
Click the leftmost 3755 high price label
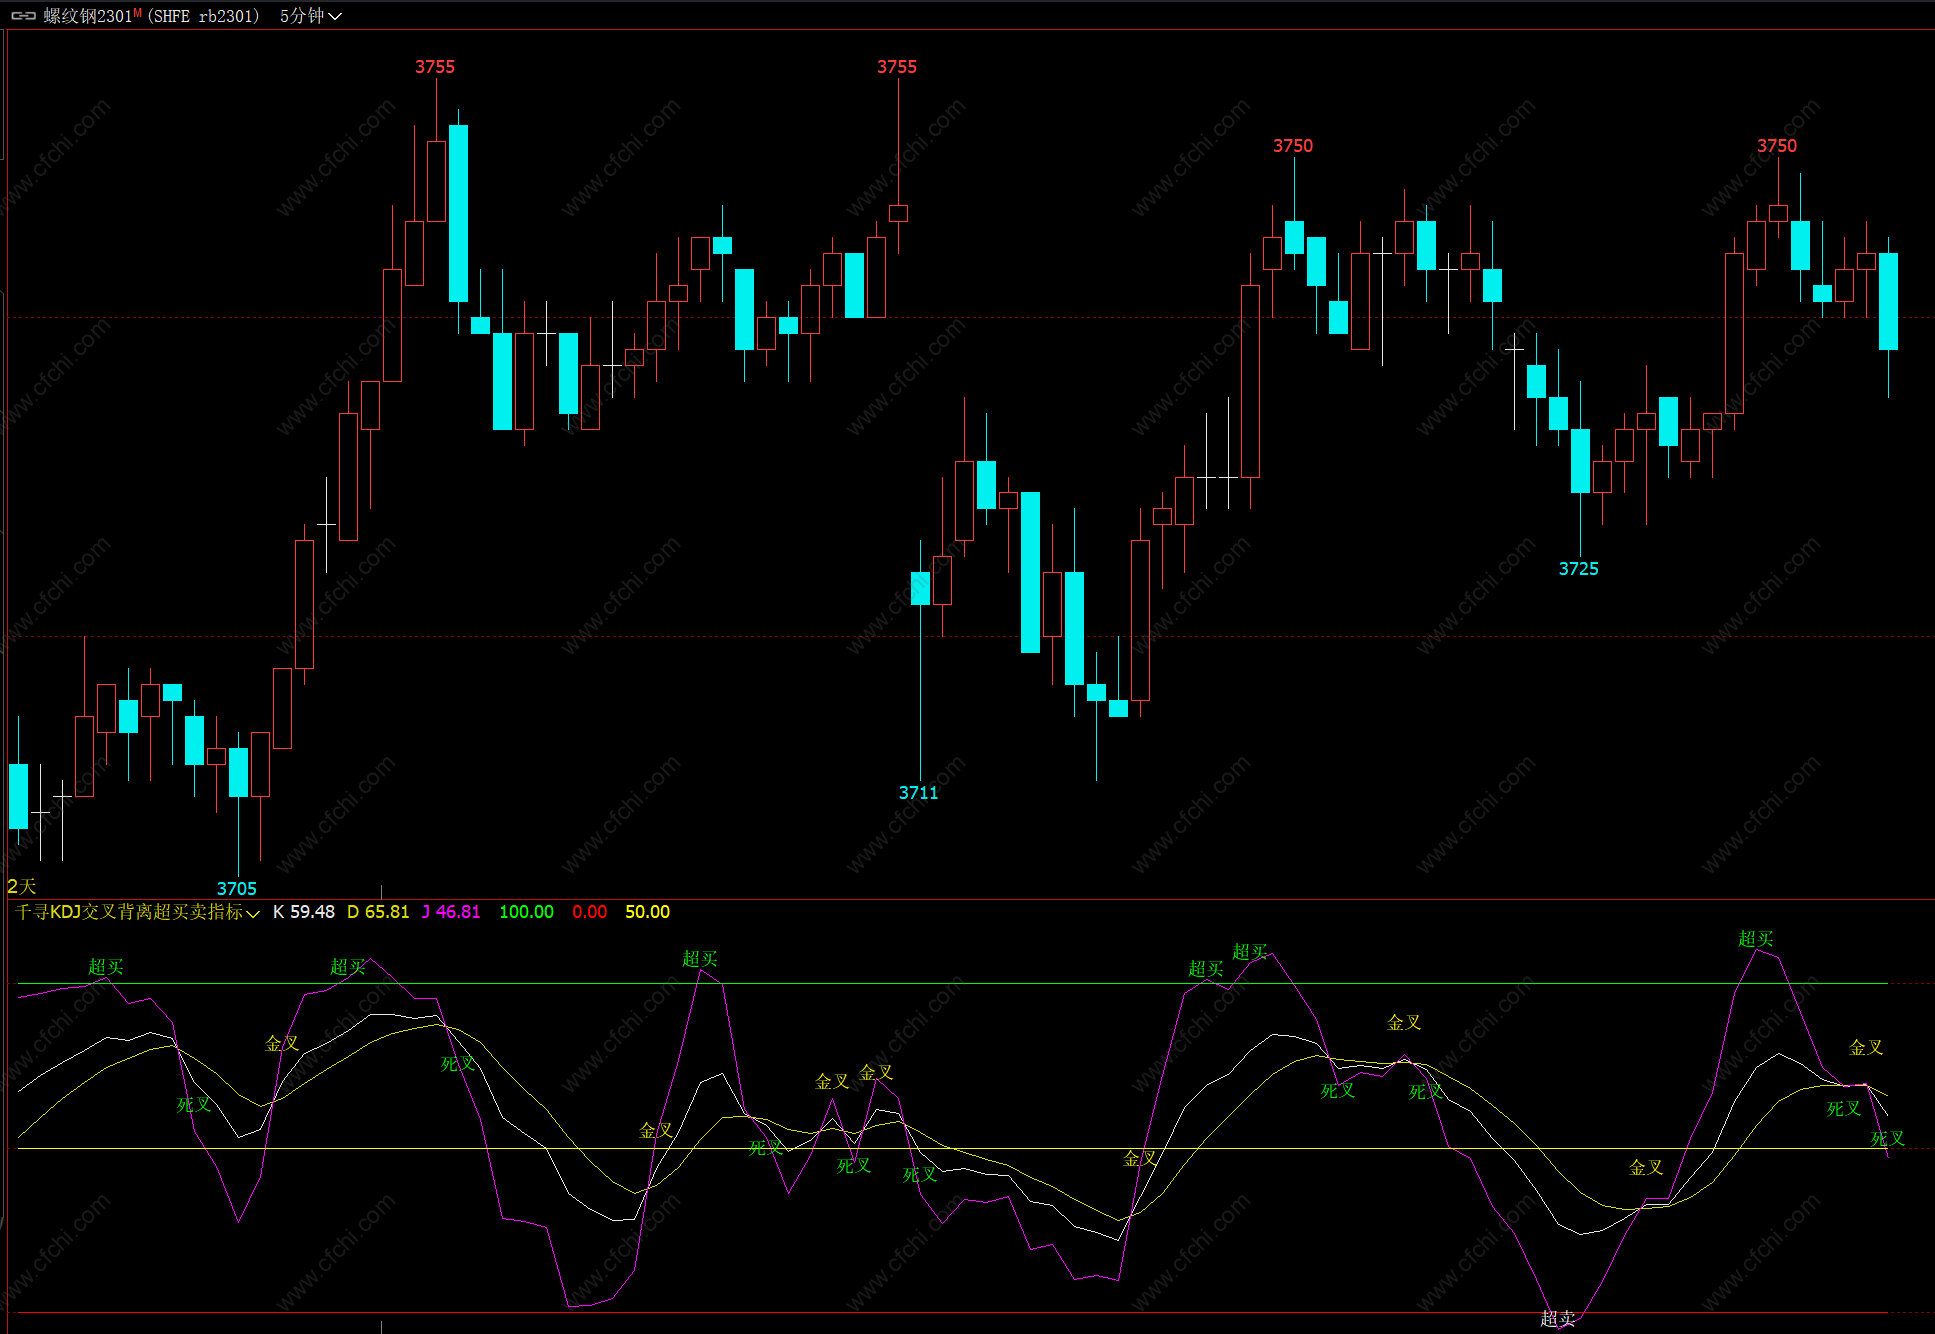[x=435, y=67]
